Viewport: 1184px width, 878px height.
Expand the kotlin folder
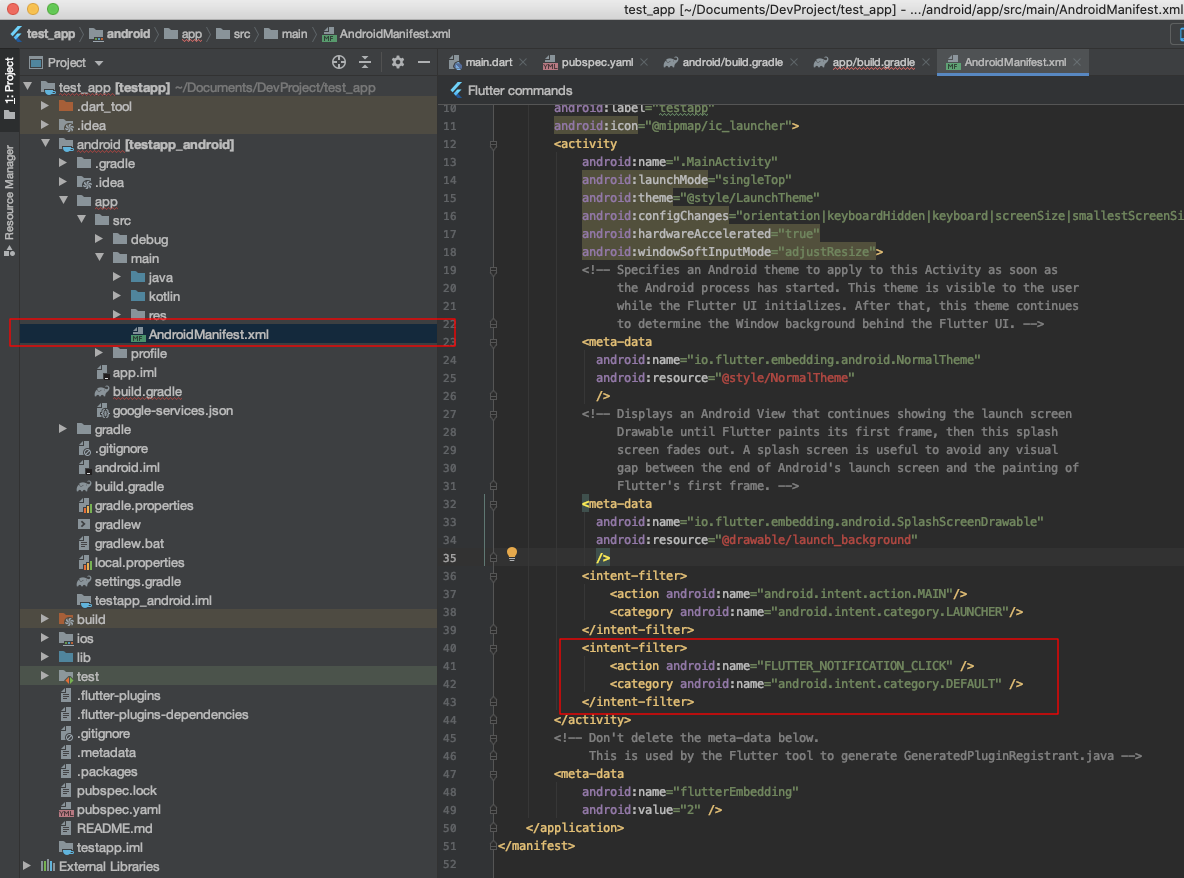click(117, 296)
